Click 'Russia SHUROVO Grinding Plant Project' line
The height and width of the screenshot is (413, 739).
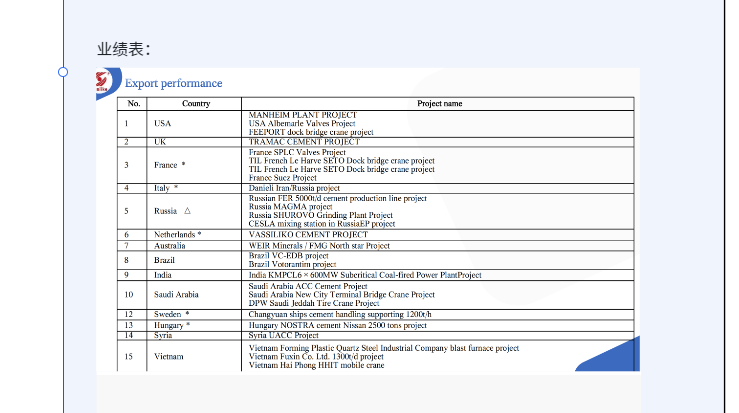click(x=320, y=215)
